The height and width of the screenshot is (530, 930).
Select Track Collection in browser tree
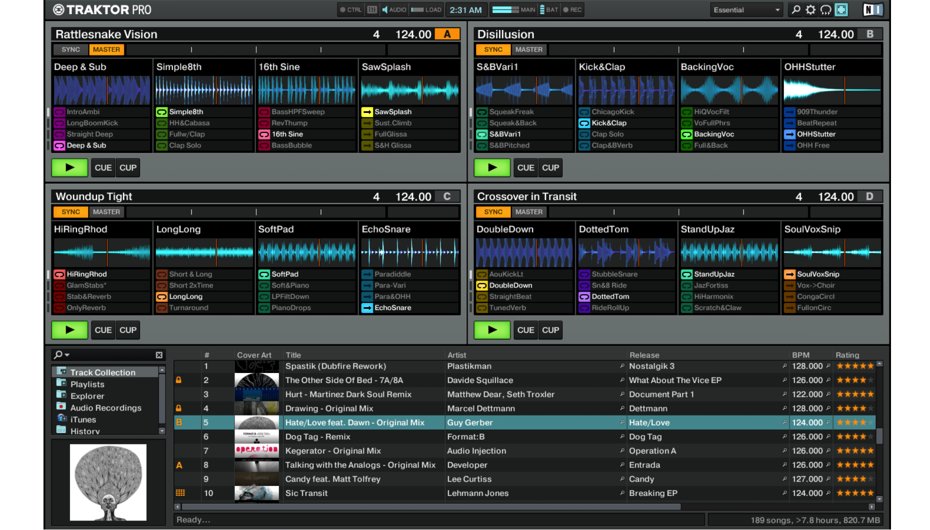[x=103, y=372]
